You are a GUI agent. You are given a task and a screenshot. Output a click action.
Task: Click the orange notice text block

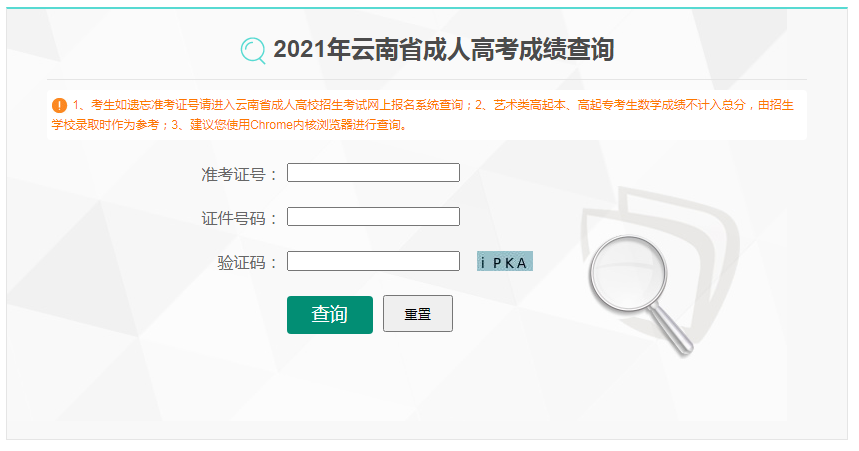pos(422,115)
